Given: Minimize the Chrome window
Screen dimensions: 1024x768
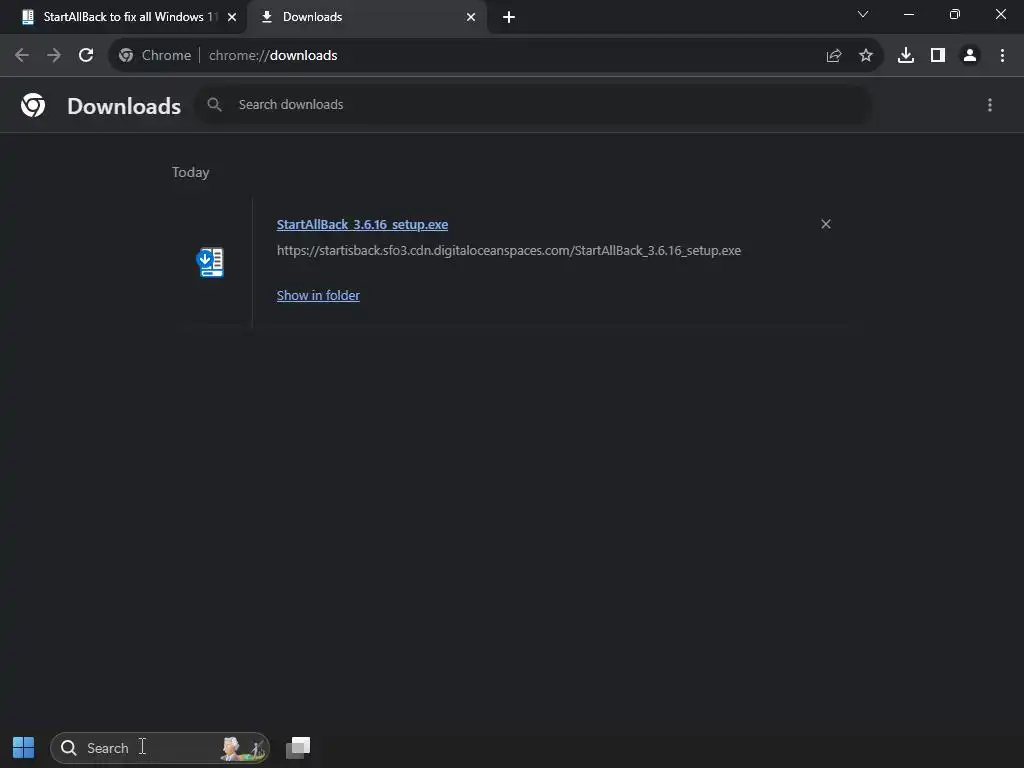Looking at the screenshot, I should click(908, 14).
